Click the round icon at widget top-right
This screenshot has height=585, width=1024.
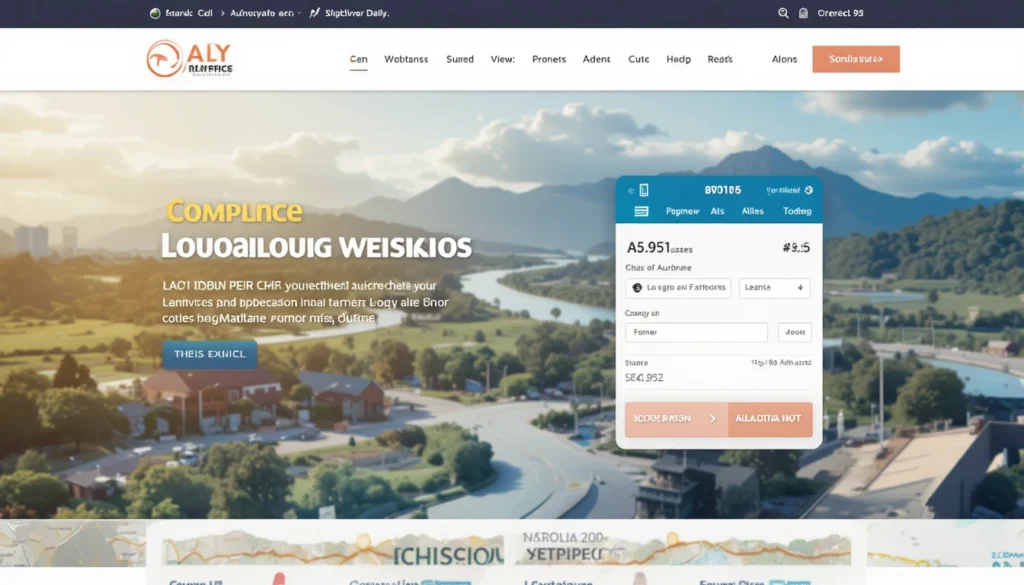(x=807, y=189)
